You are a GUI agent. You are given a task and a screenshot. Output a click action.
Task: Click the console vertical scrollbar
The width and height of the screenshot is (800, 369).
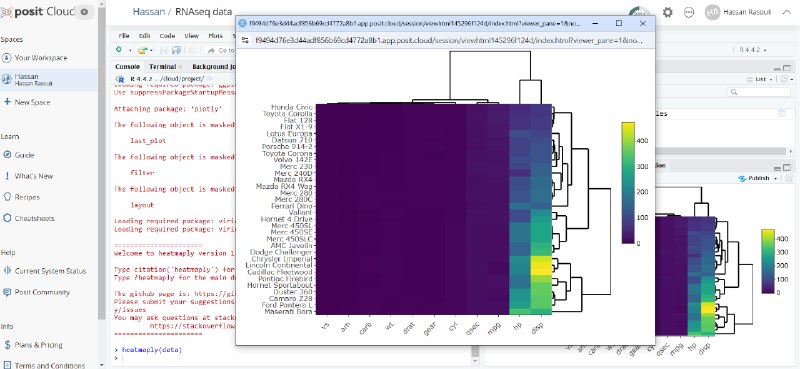pos(475,352)
